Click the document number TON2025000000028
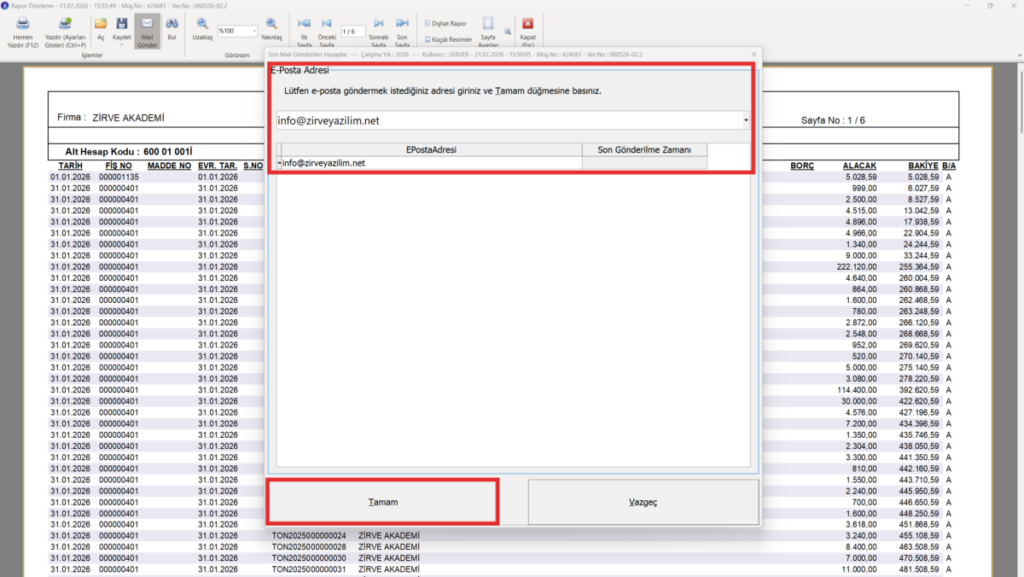This screenshot has height=577, width=1024. (309, 547)
